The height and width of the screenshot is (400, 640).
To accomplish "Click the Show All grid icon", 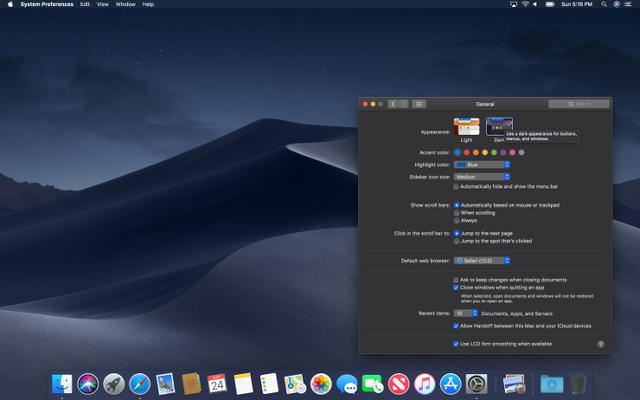I will 419,104.
